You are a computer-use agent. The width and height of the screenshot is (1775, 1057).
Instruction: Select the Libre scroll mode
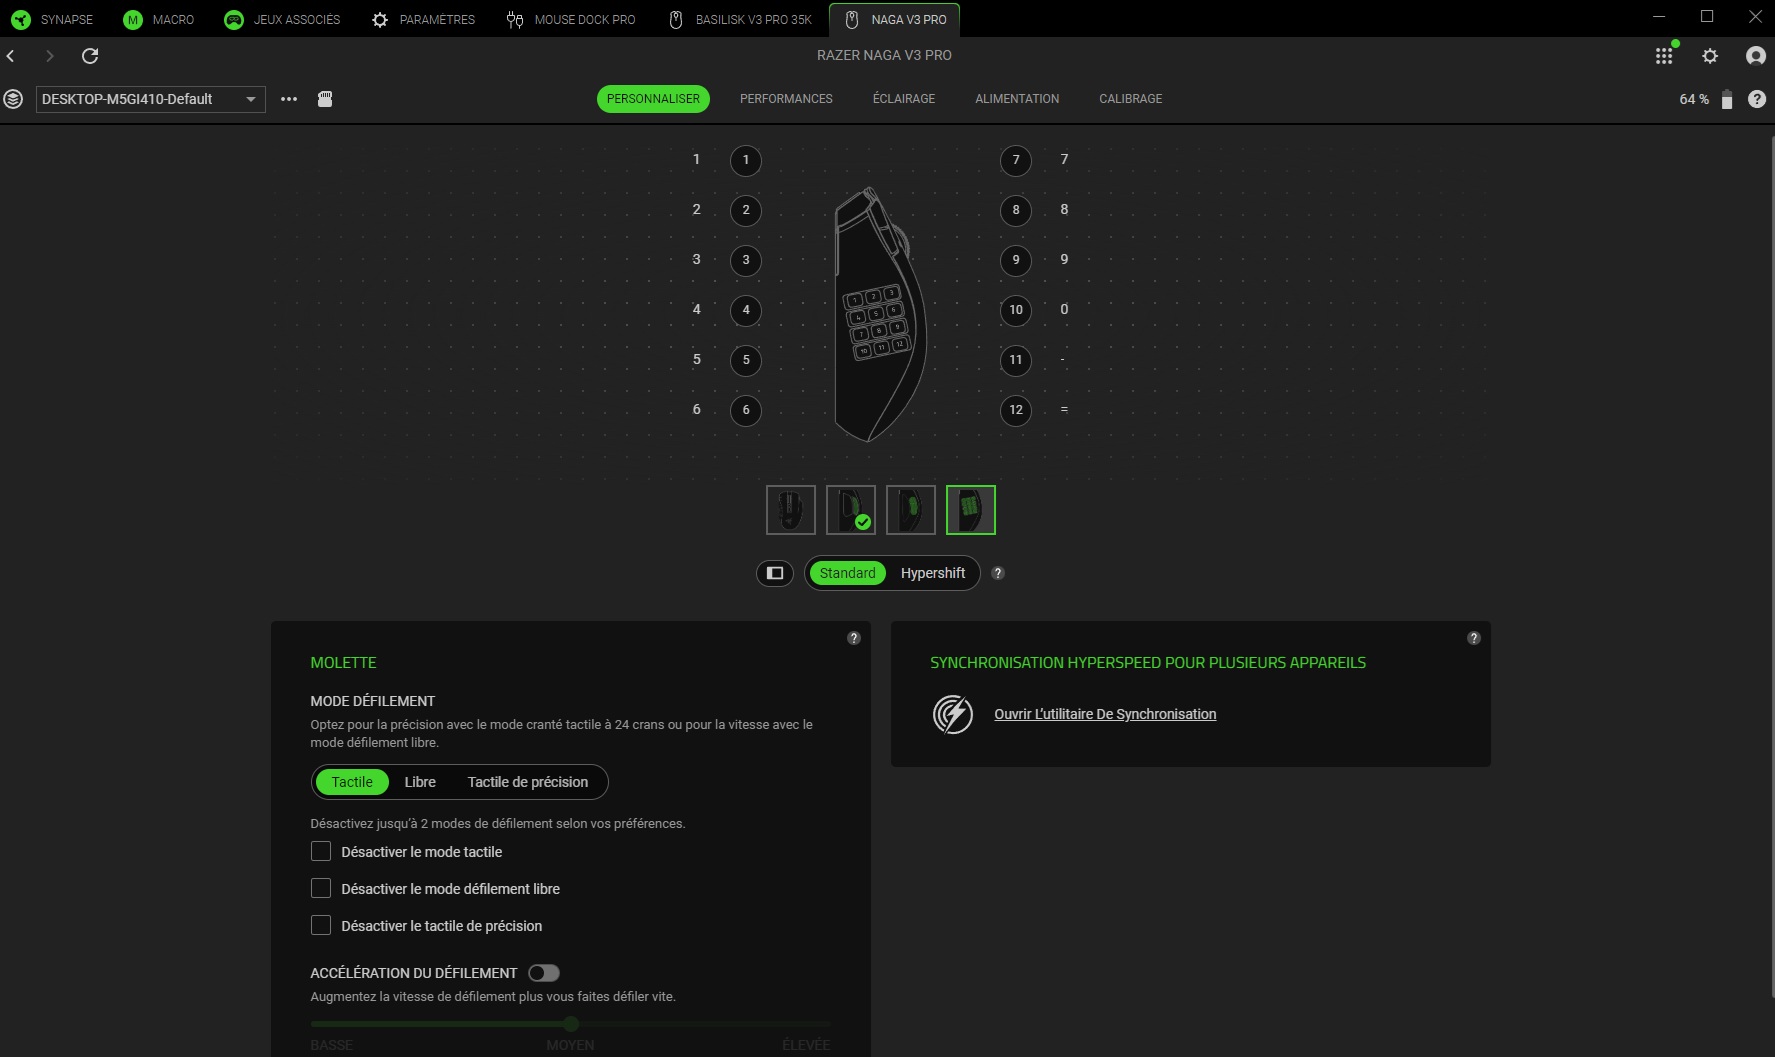420,782
